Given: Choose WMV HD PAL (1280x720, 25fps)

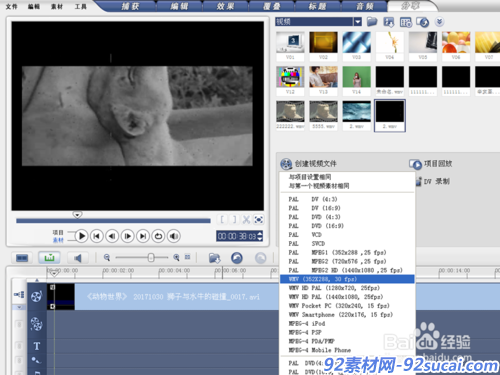Looking at the screenshot, I should click(347, 288).
